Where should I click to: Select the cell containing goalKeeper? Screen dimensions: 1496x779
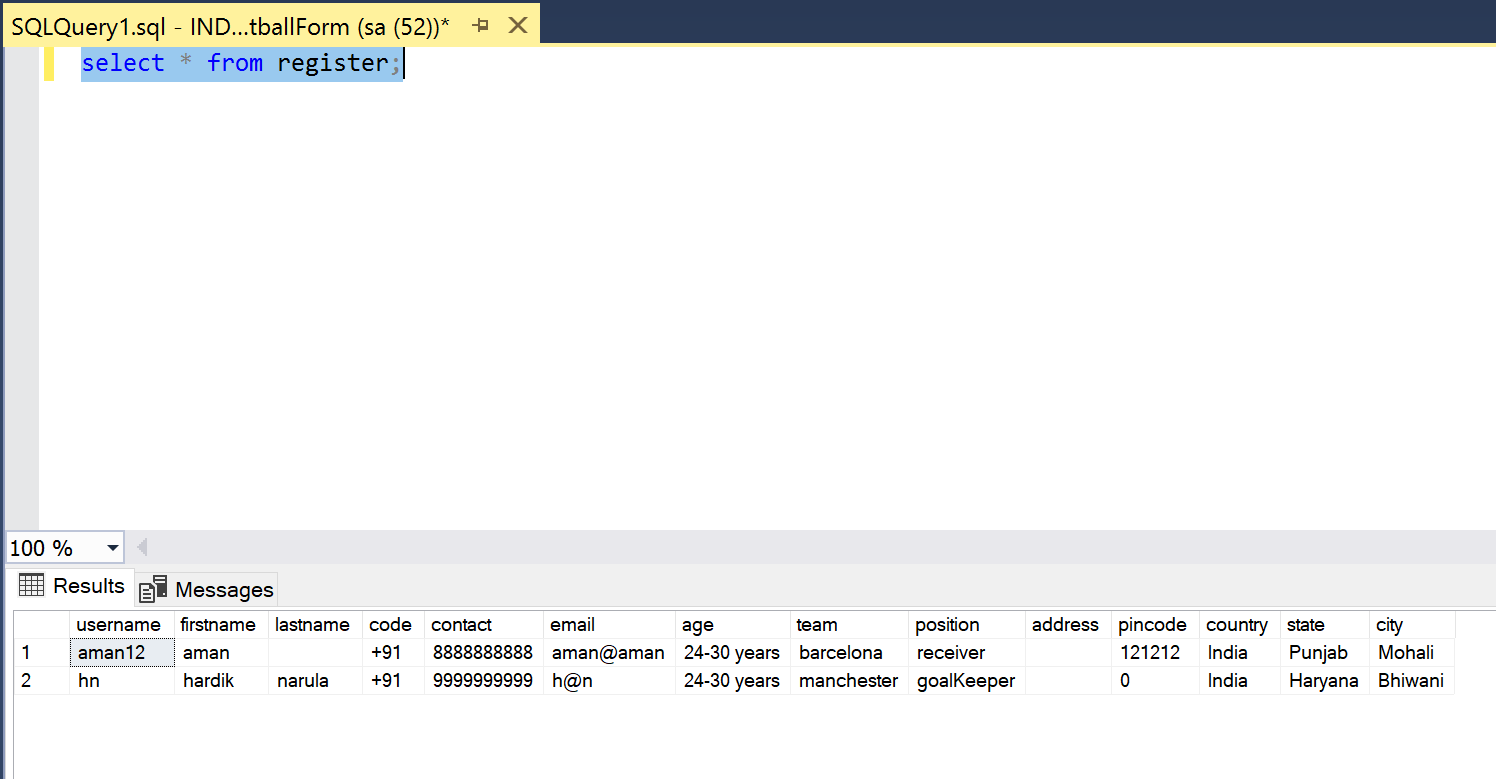pos(965,680)
